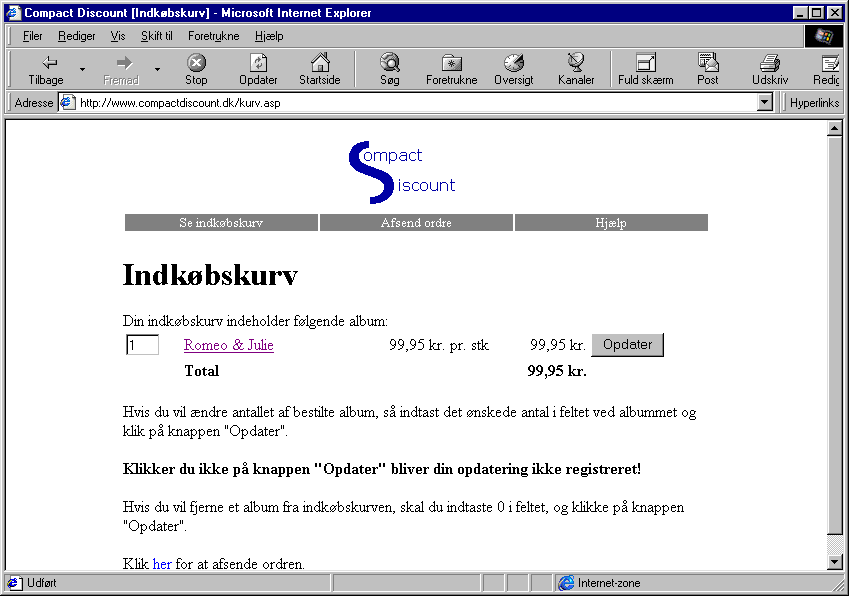The height and width of the screenshot is (596, 849).
Task: Maximize the Internet Explorer window
Action: [816, 12]
